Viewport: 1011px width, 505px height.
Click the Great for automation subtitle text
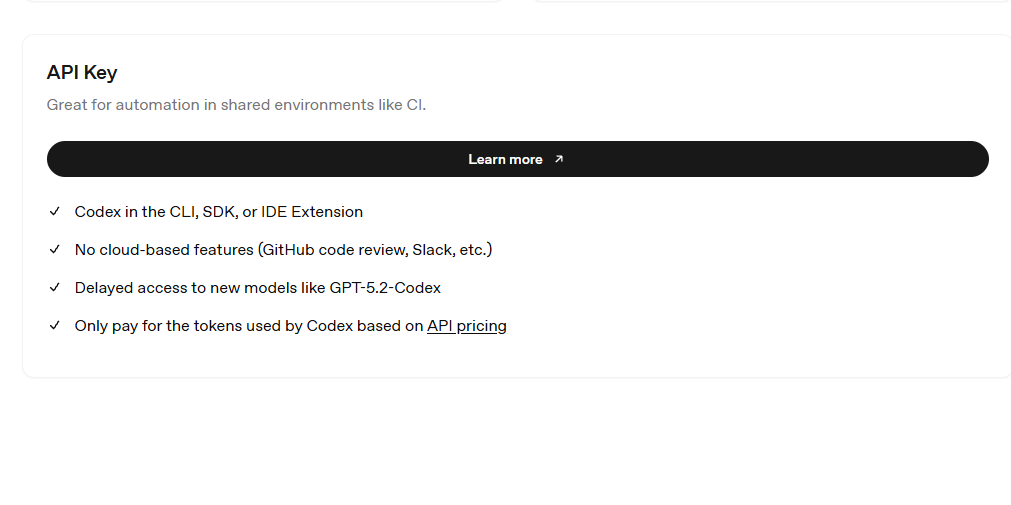pos(236,105)
